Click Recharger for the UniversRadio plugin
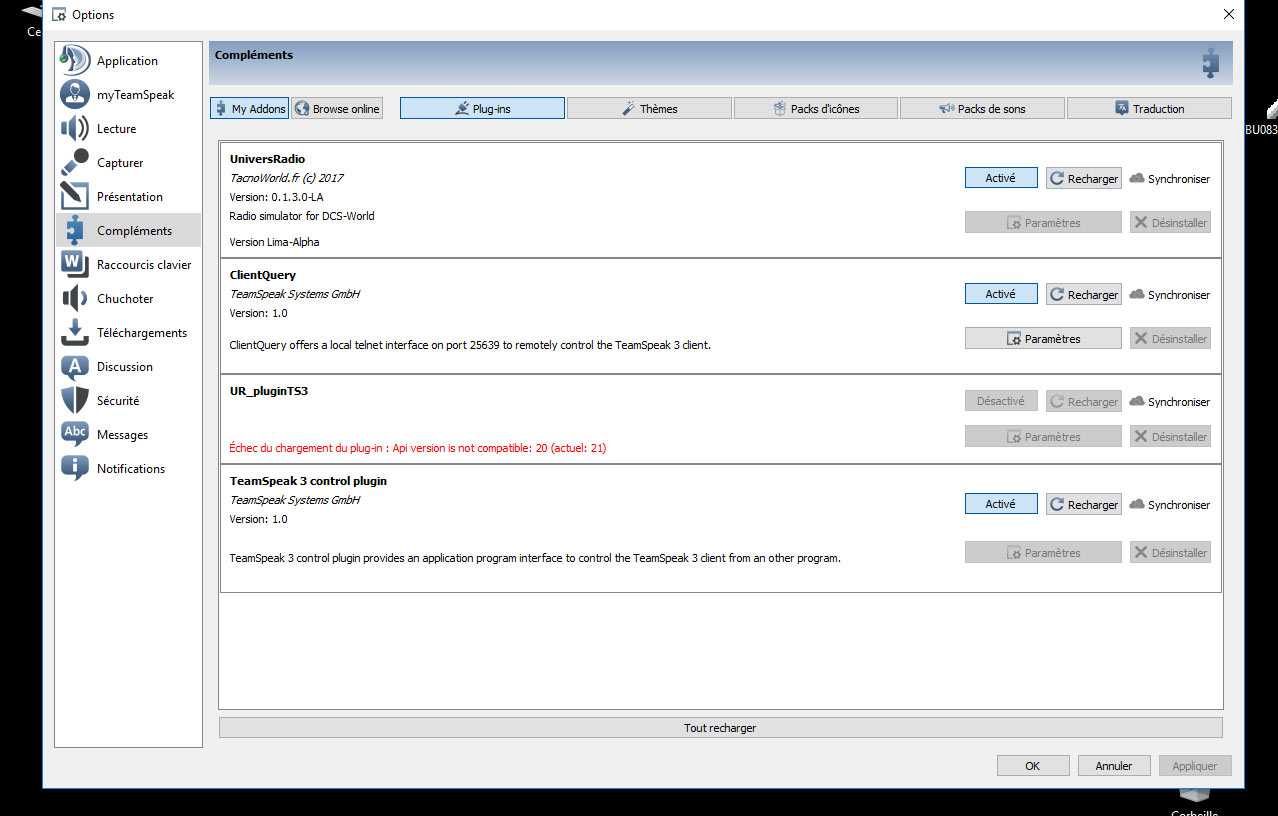This screenshot has height=816, width=1278. pos(1083,179)
